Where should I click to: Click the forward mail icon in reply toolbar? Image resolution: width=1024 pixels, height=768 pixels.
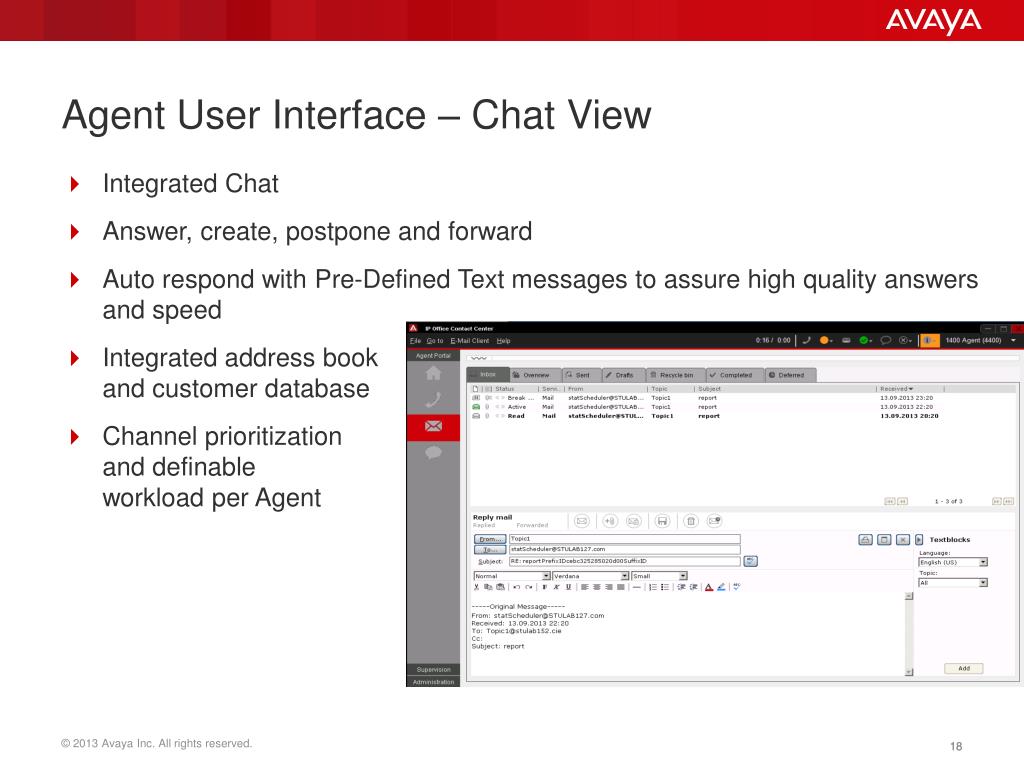(633, 521)
